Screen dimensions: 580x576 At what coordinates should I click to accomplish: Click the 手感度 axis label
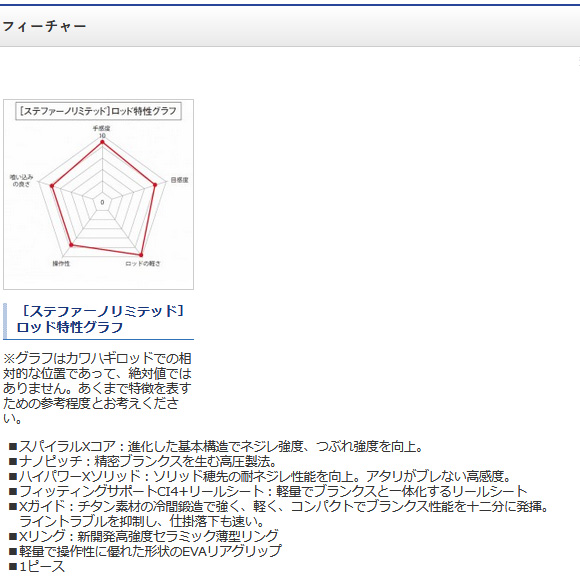pyautogui.click(x=101, y=128)
